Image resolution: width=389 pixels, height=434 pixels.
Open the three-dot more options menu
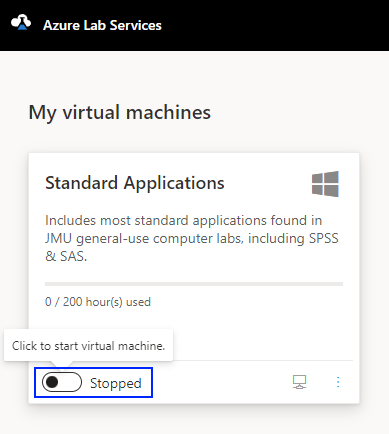pyautogui.click(x=338, y=382)
